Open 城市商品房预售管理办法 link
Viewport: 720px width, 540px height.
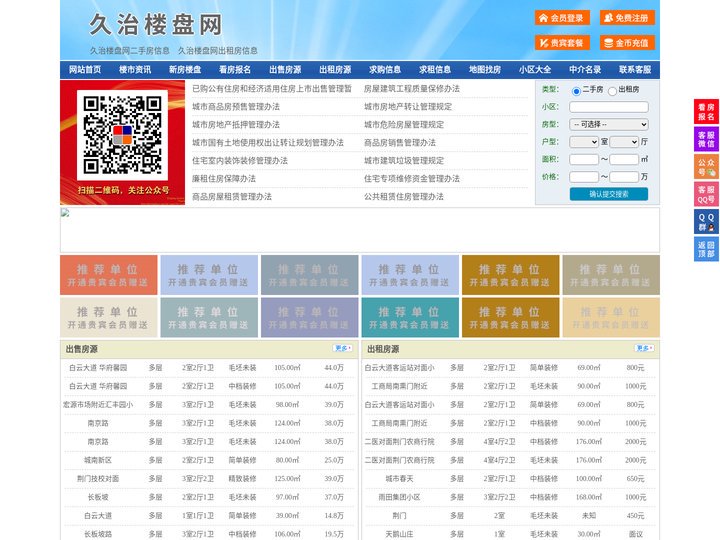[236, 107]
